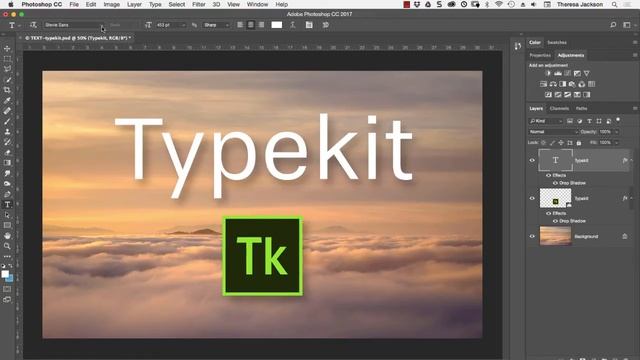The width and height of the screenshot is (640, 360).
Task: Hide the Typekit logo layer
Action: point(532,198)
